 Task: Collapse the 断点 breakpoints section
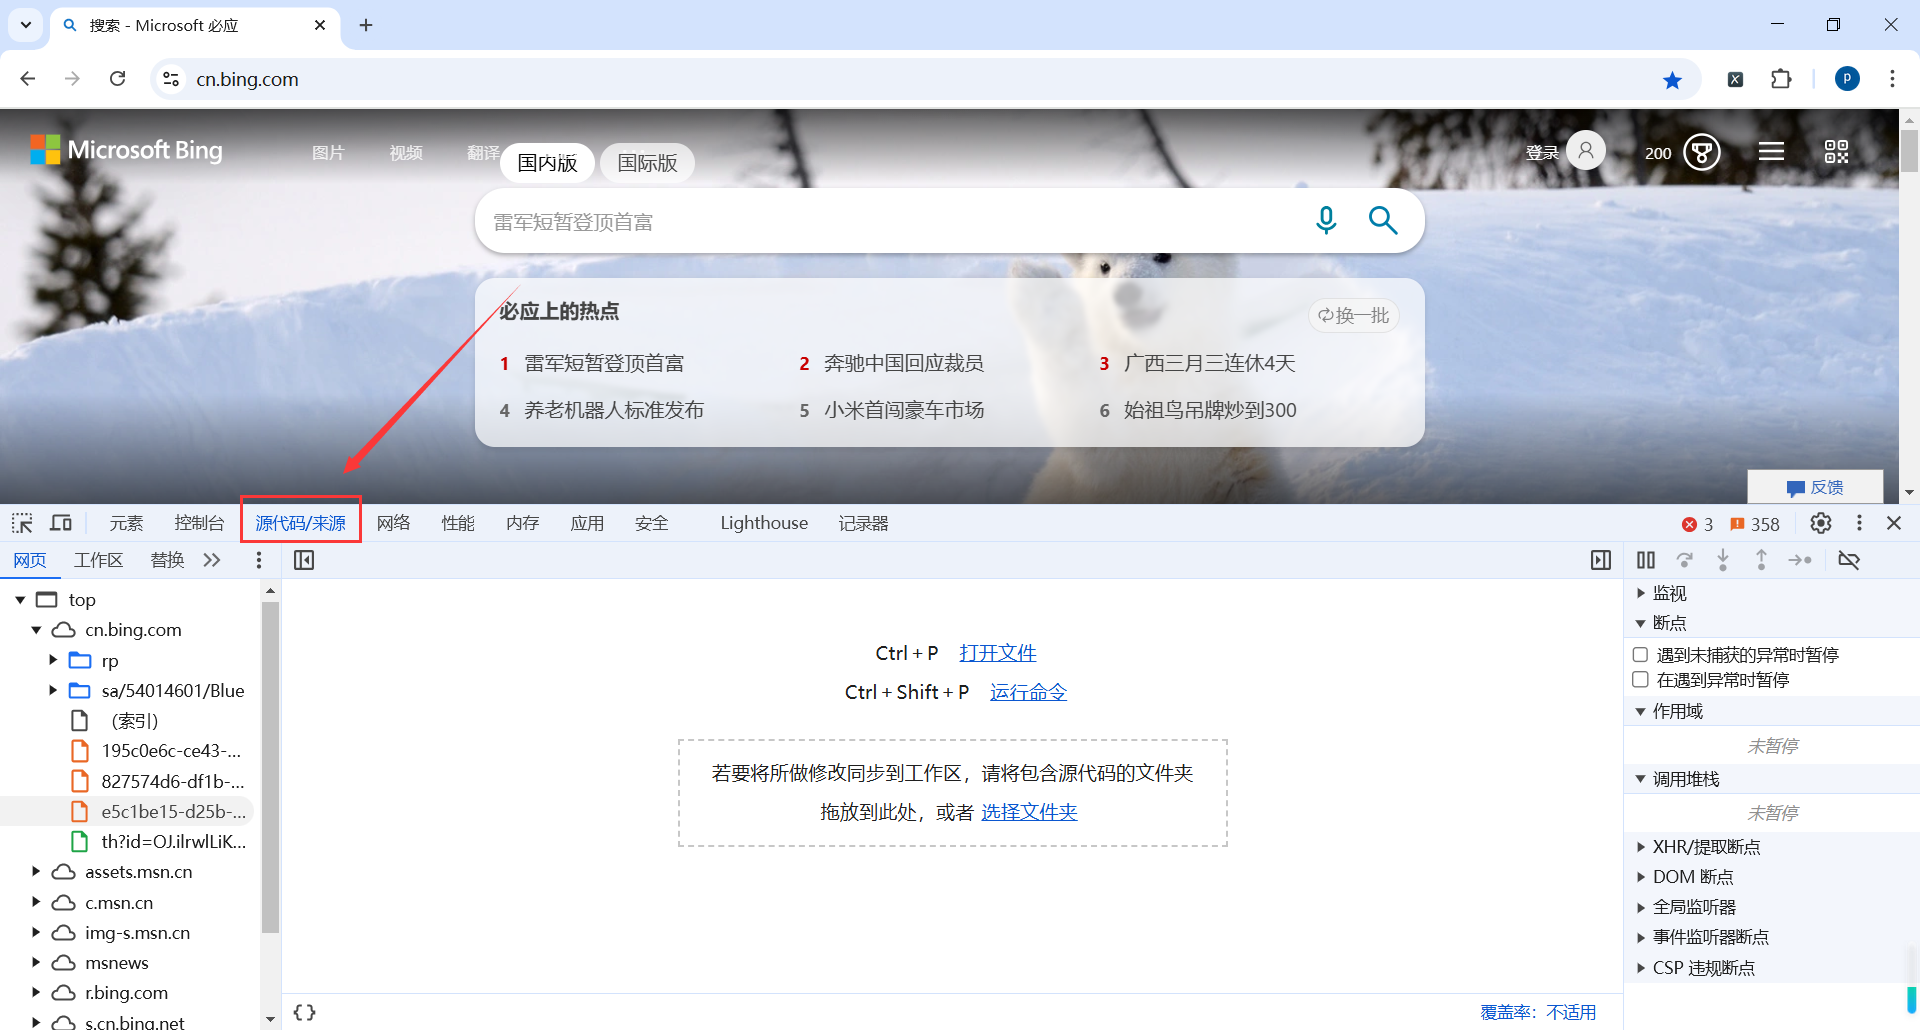pos(1641,623)
